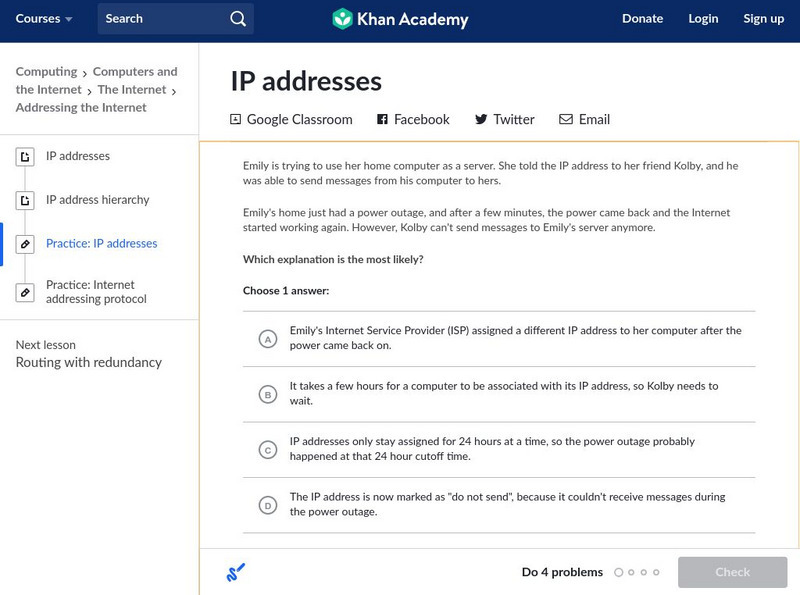Click the Donate link
The width and height of the screenshot is (800, 595).
642,19
